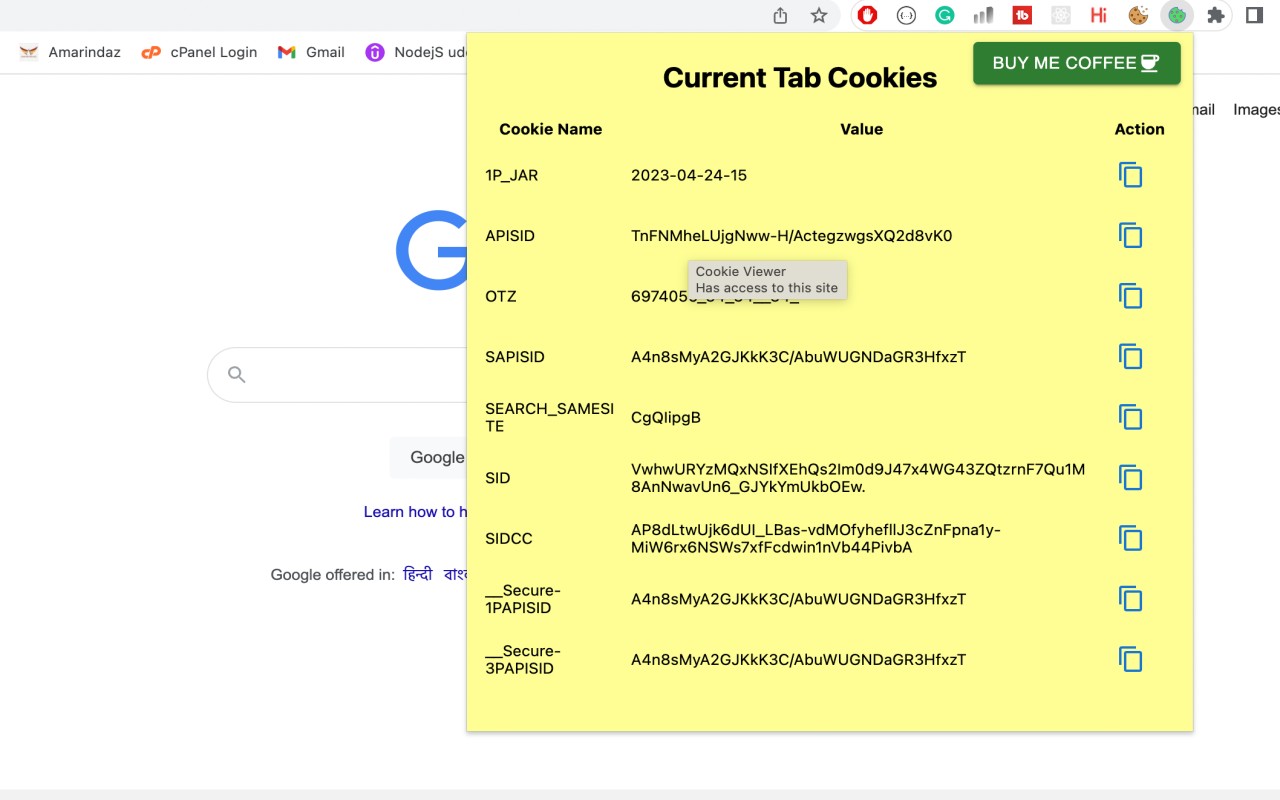The width and height of the screenshot is (1280, 800).
Task: Open the Images link on Google page
Action: point(1256,110)
